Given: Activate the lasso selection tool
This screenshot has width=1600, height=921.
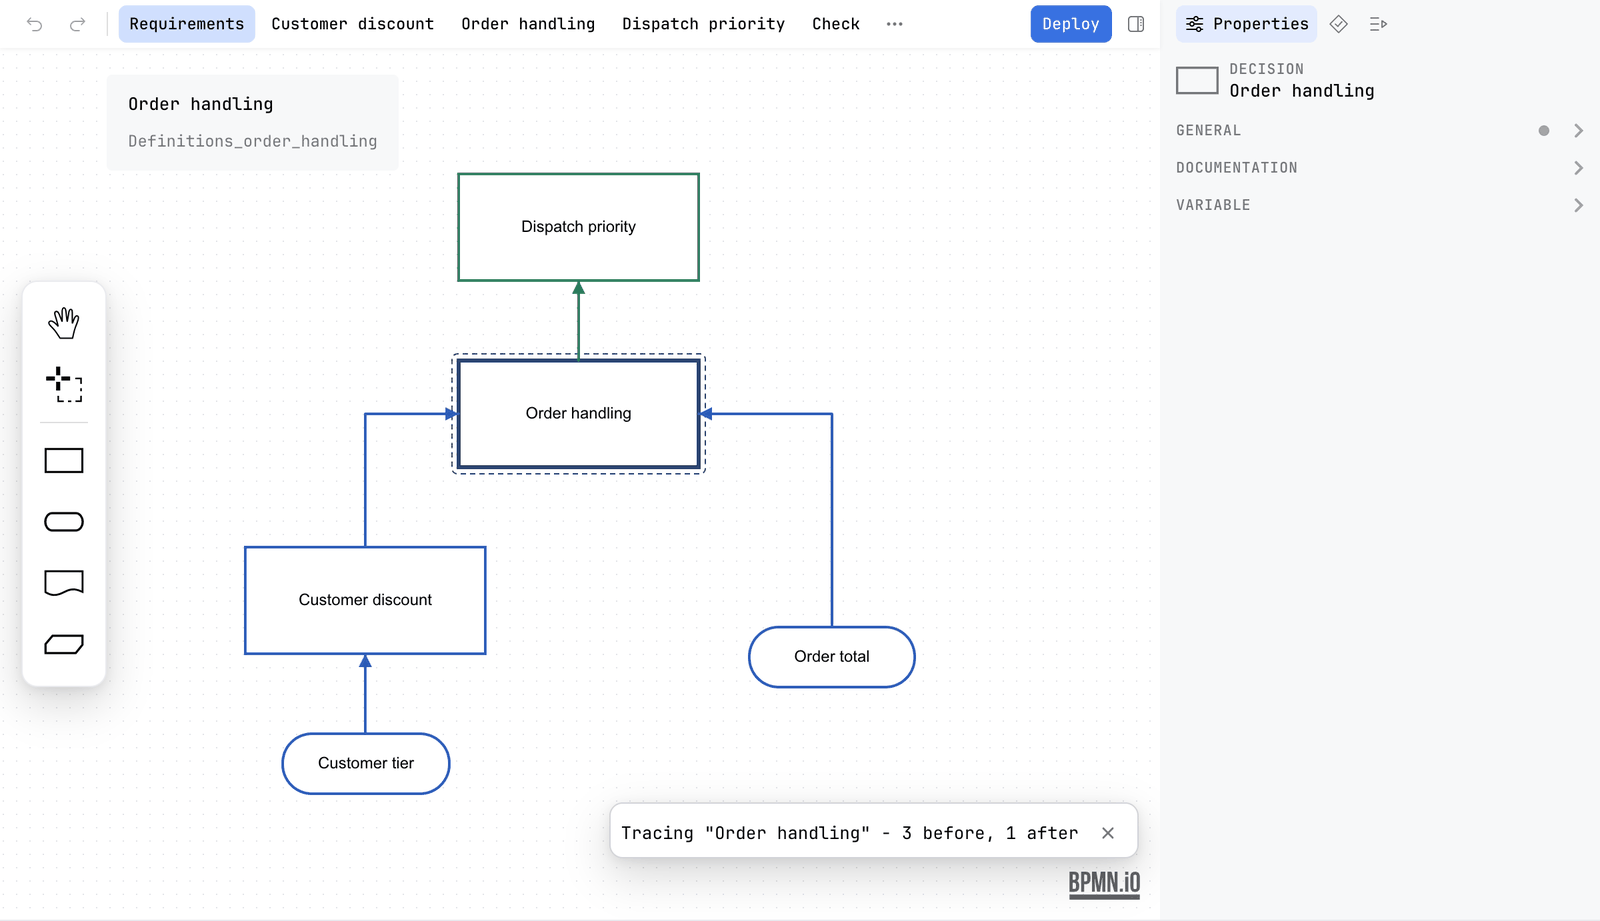Looking at the screenshot, I should (64, 384).
